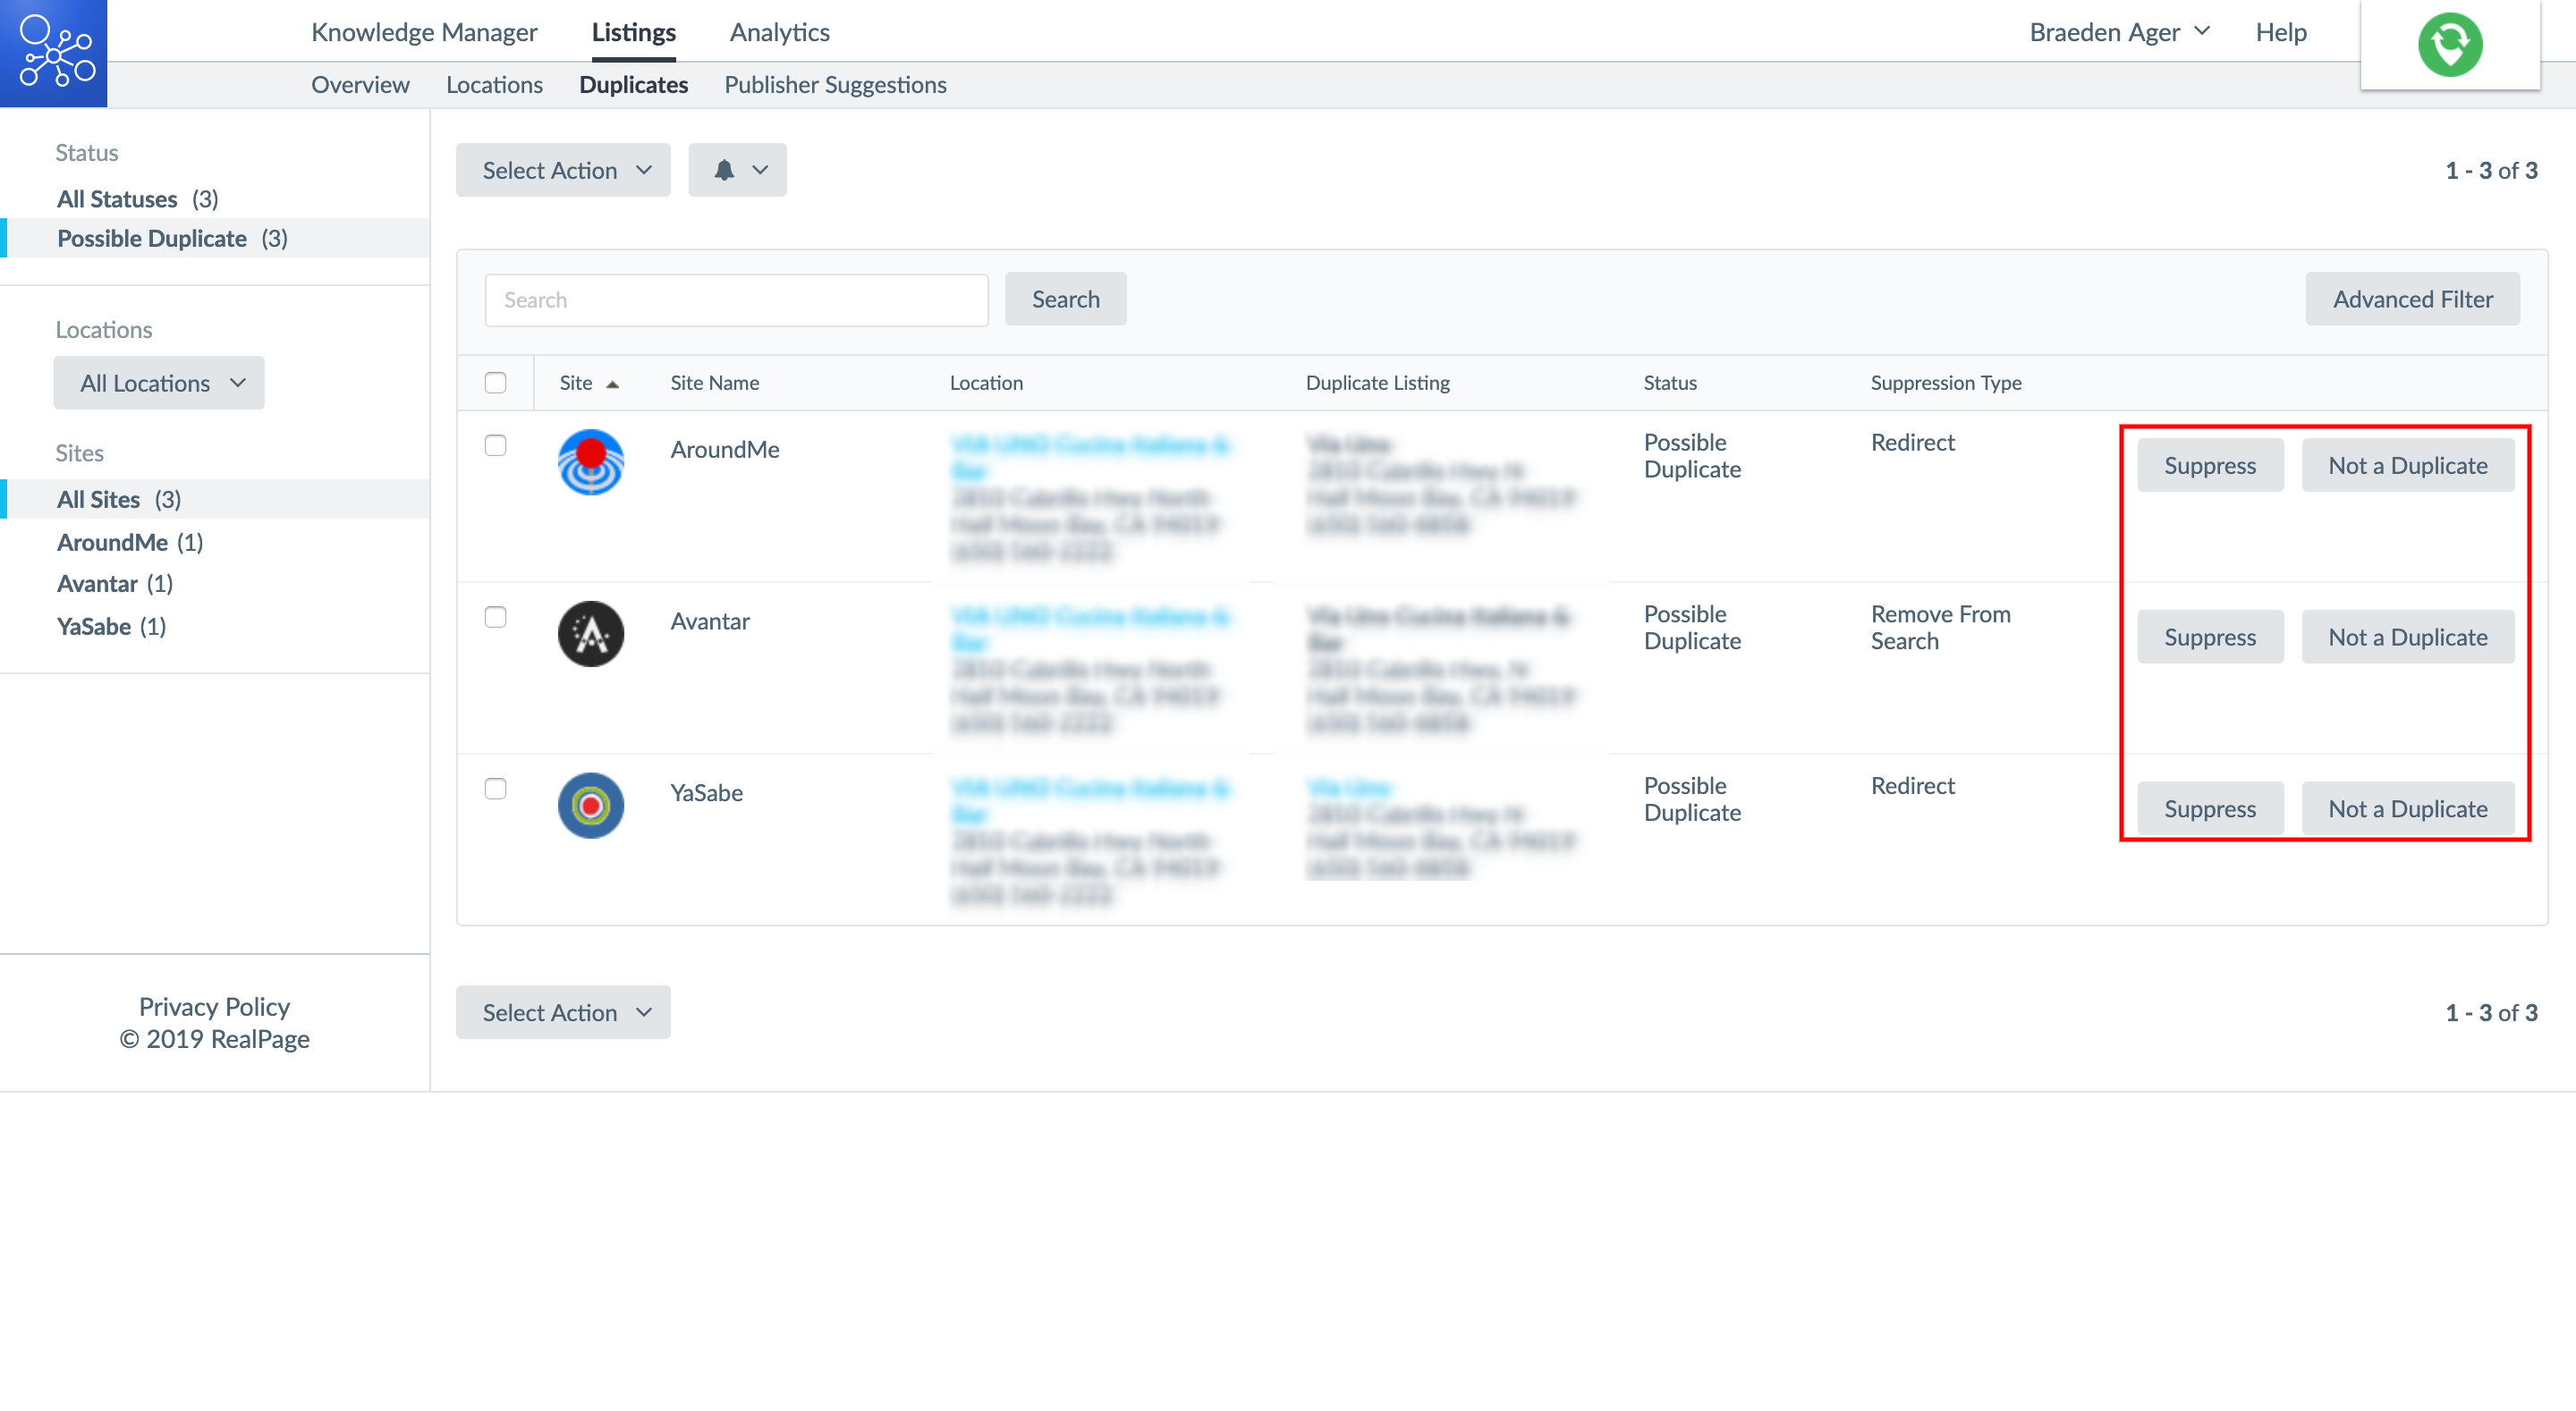The image size is (2576, 1411).
Task: Select the Duplicates sub-tab
Action: [x=633, y=85]
